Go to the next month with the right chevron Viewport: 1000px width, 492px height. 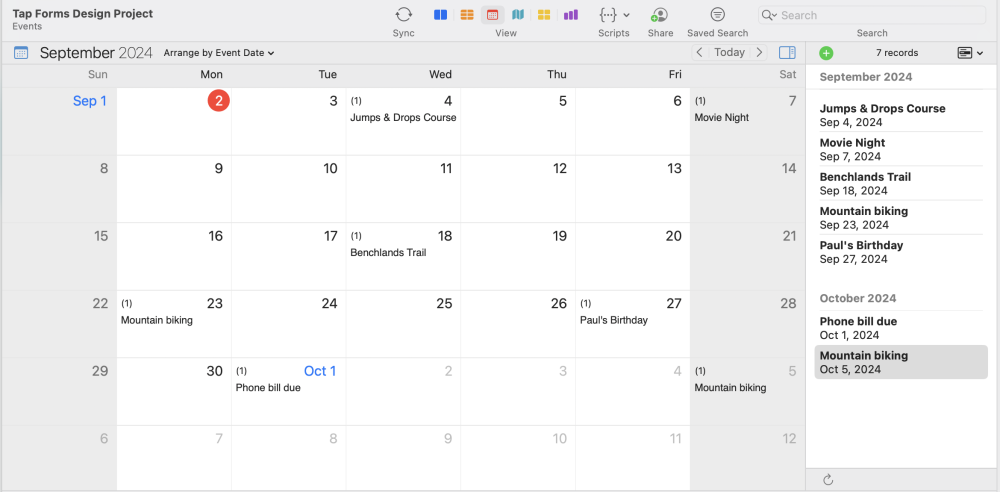point(759,52)
